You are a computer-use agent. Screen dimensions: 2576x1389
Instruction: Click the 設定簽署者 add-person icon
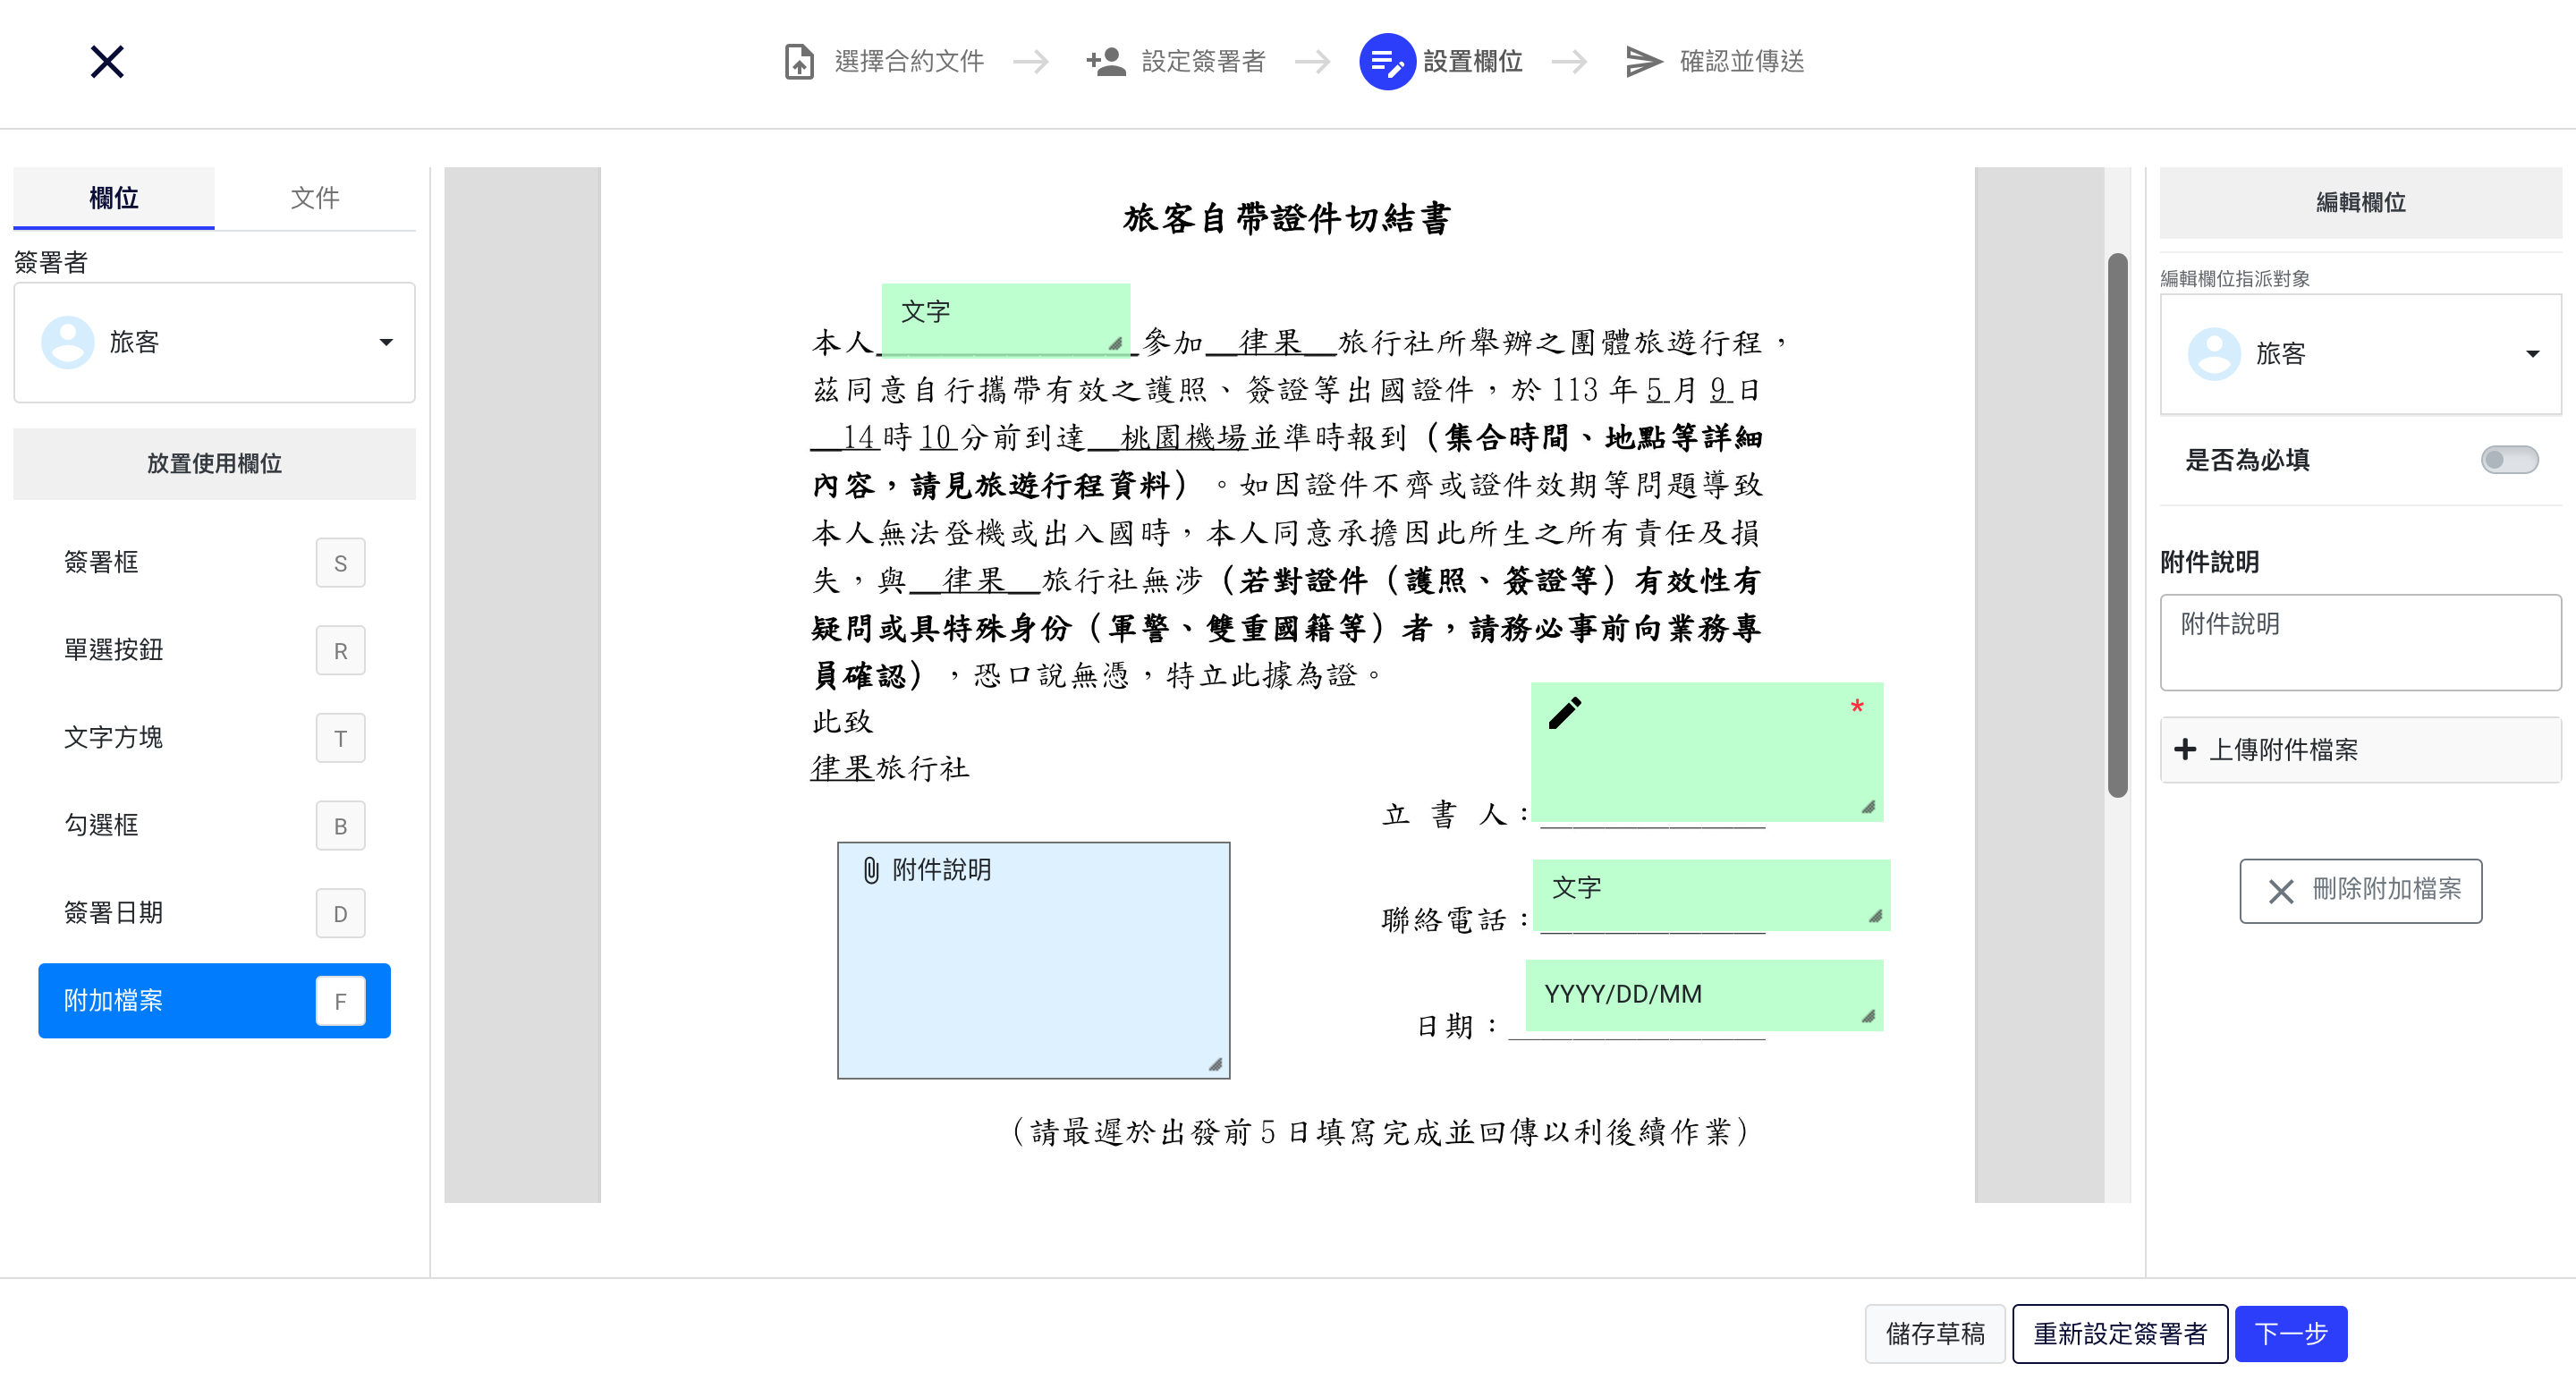(1106, 62)
